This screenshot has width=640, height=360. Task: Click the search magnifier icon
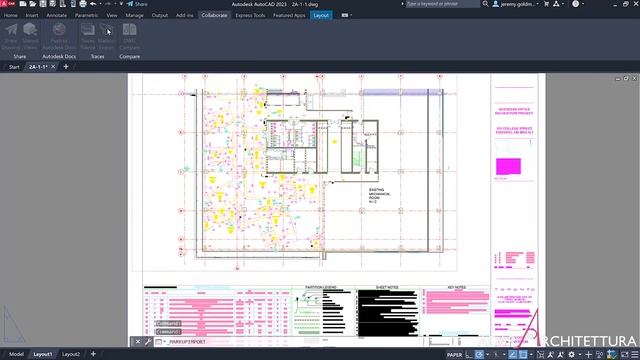coord(485,4)
